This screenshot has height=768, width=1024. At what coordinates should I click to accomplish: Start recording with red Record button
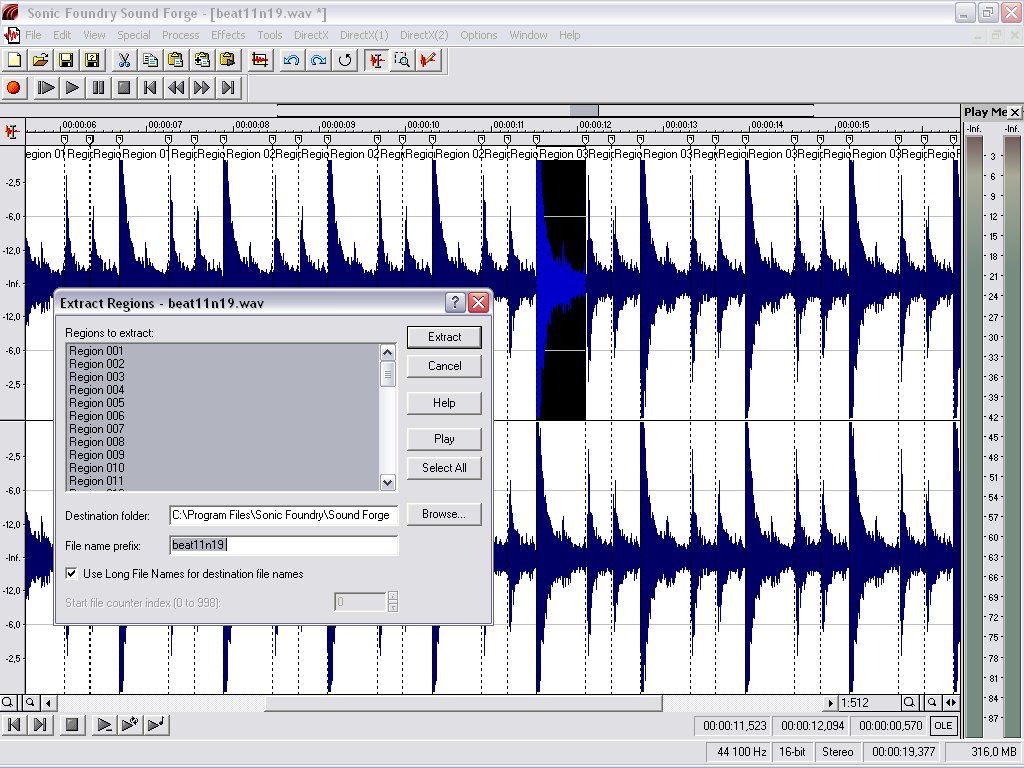[x=14, y=88]
